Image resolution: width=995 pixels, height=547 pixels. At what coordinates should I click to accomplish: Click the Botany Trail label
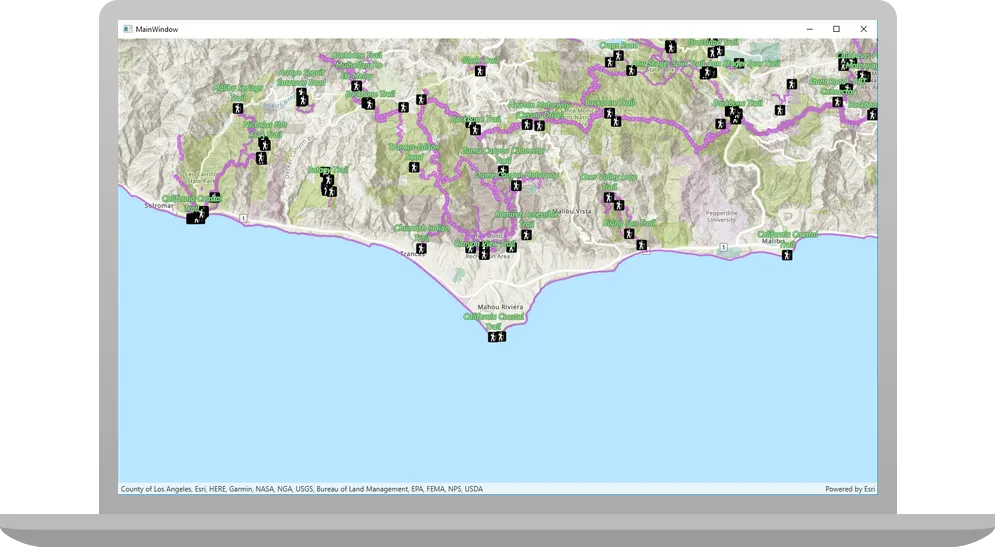tap(328, 169)
